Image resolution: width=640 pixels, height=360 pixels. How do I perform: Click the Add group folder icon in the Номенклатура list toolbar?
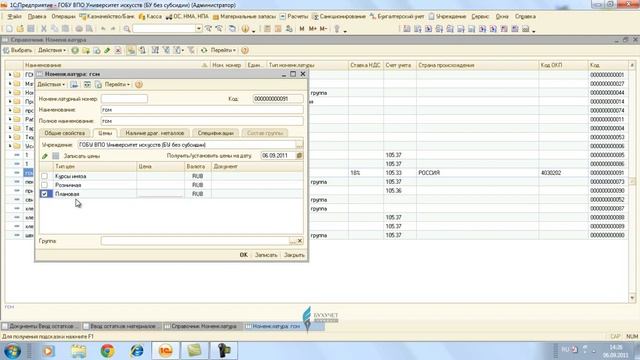pyautogui.click(x=86, y=51)
